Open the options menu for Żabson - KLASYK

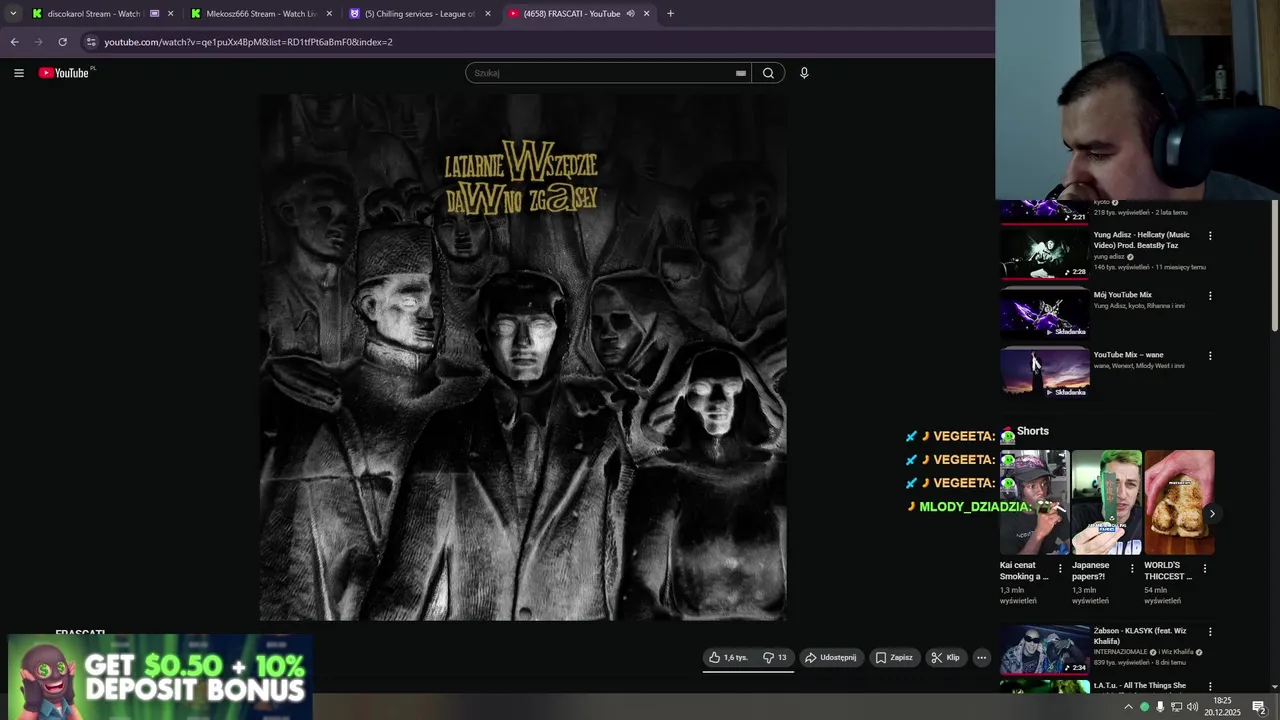point(1210,632)
